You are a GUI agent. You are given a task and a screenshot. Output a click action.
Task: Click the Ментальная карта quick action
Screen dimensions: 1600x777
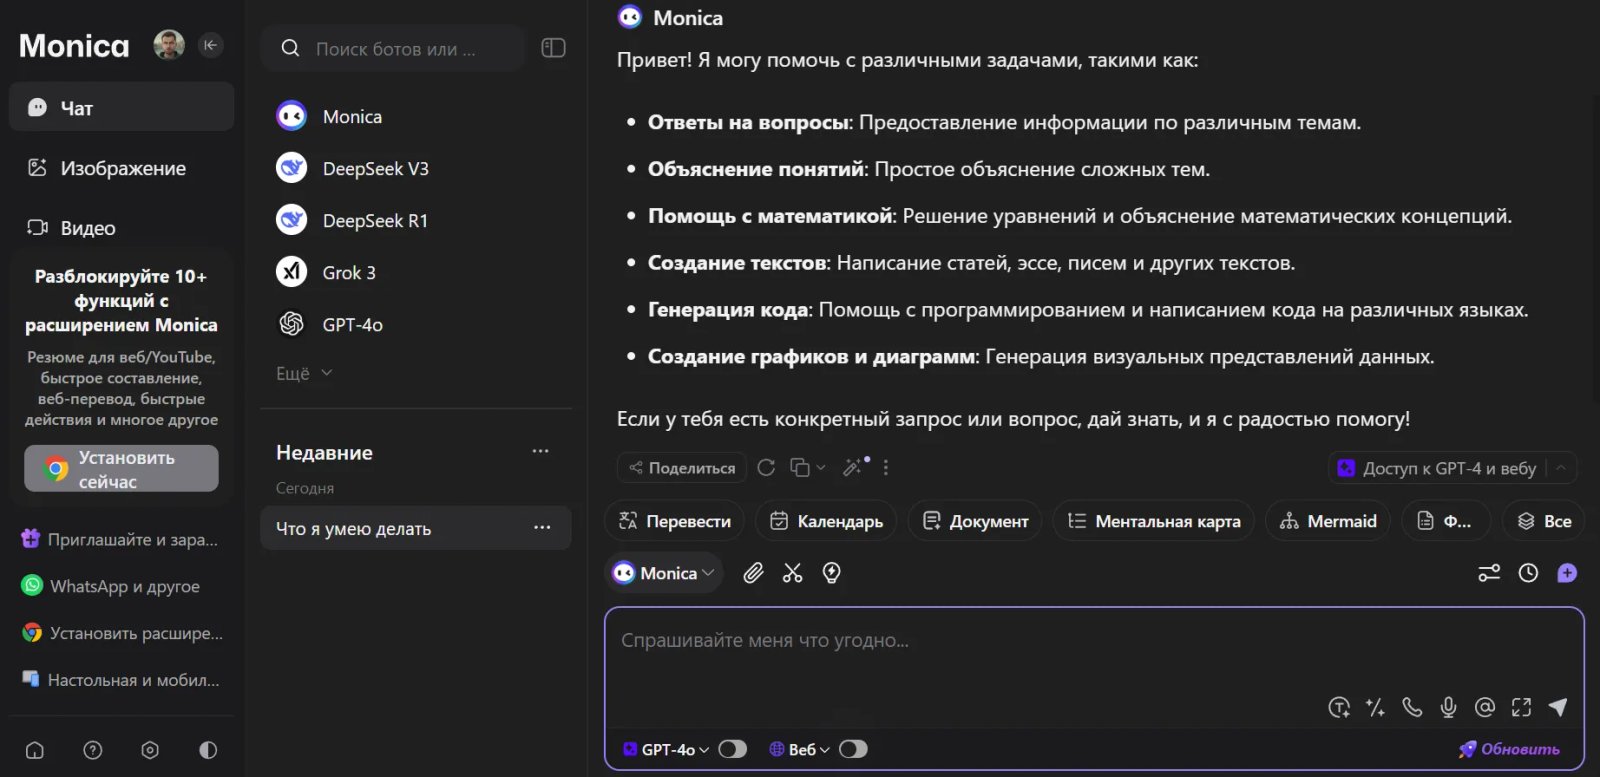click(x=1154, y=521)
